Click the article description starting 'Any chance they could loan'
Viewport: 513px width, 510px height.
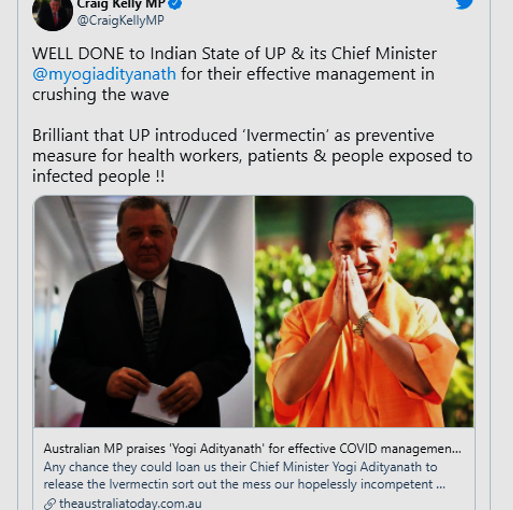pyautogui.click(x=244, y=476)
